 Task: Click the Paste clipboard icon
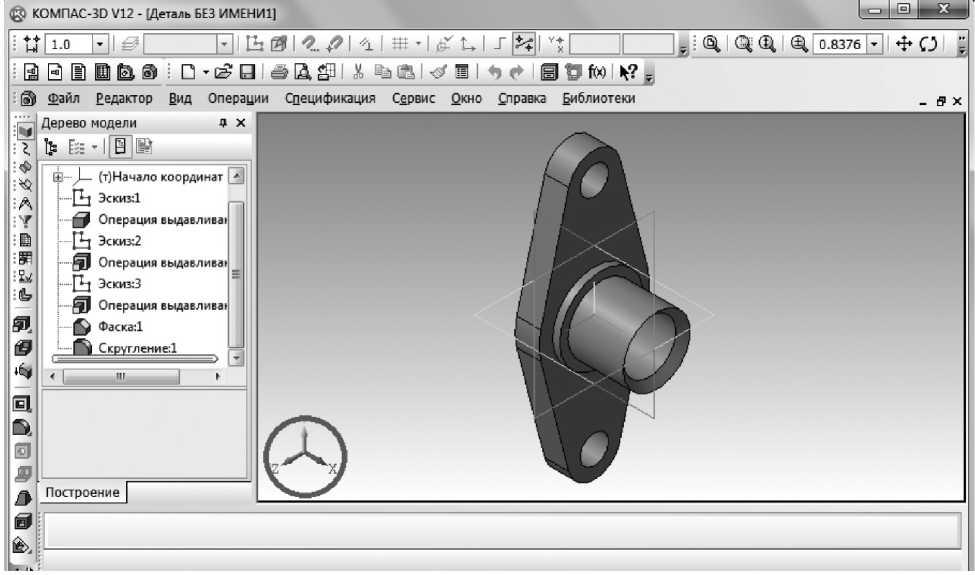click(406, 72)
